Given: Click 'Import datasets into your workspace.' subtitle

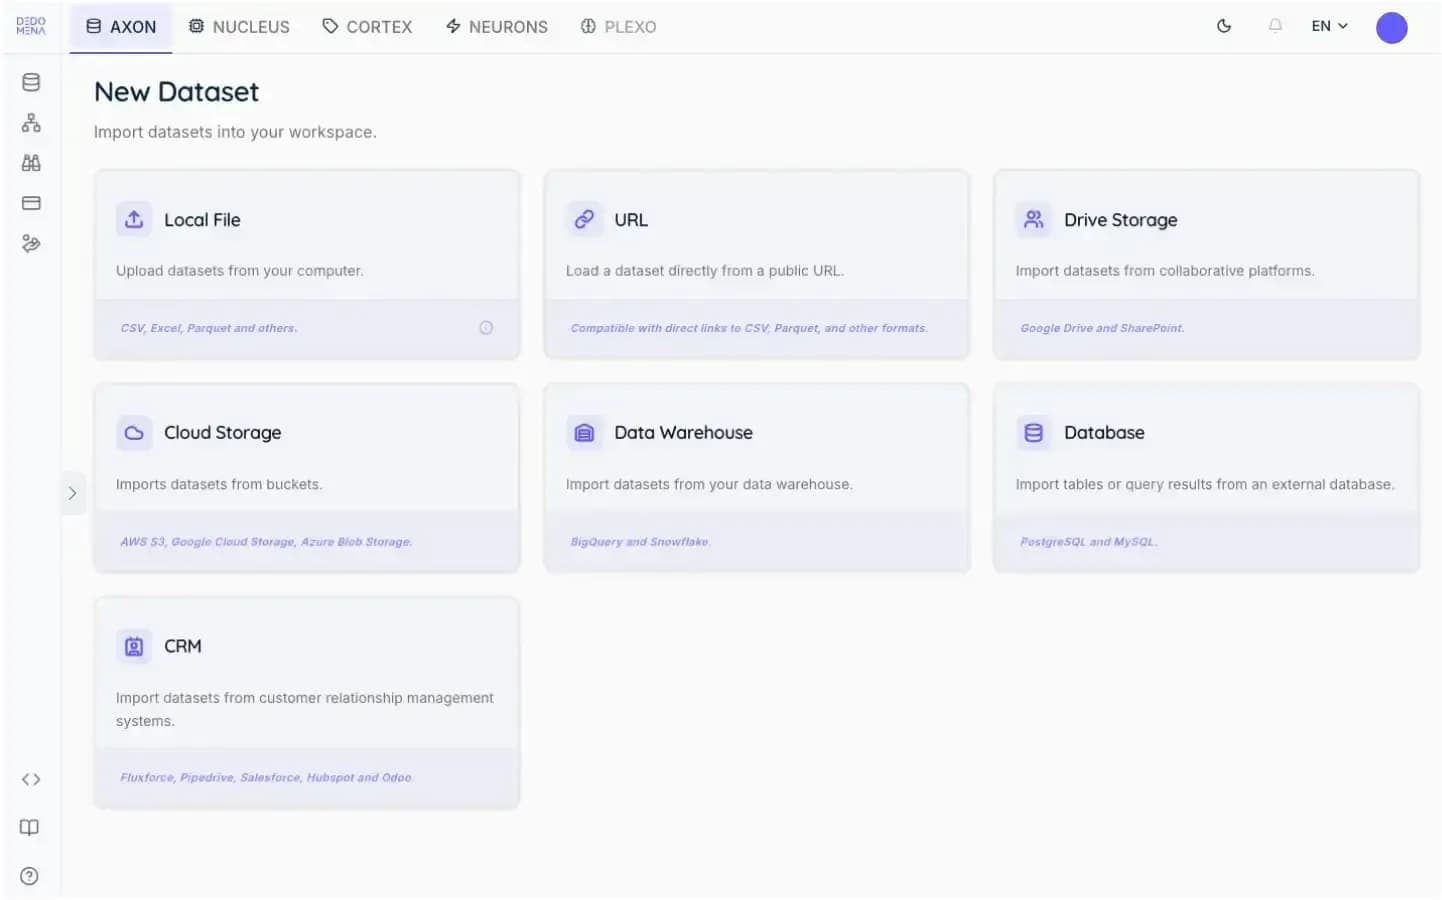Looking at the screenshot, I should tap(235, 132).
